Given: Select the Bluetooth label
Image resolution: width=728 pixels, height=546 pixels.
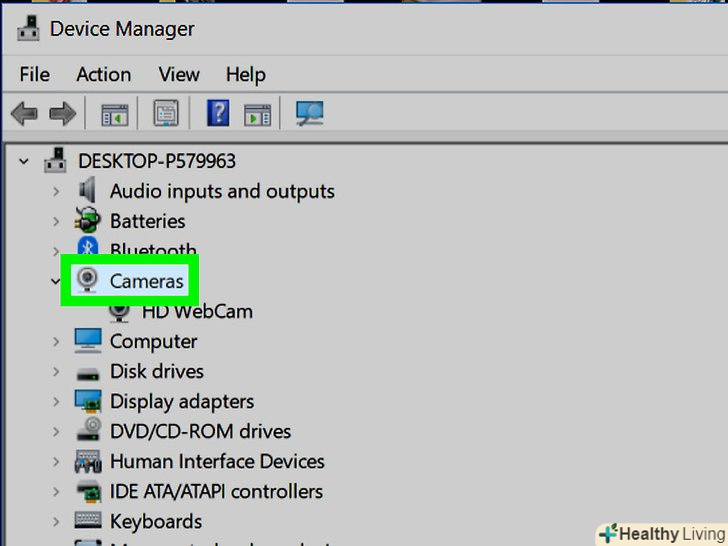Looking at the screenshot, I should pyautogui.click(x=153, y=249).
